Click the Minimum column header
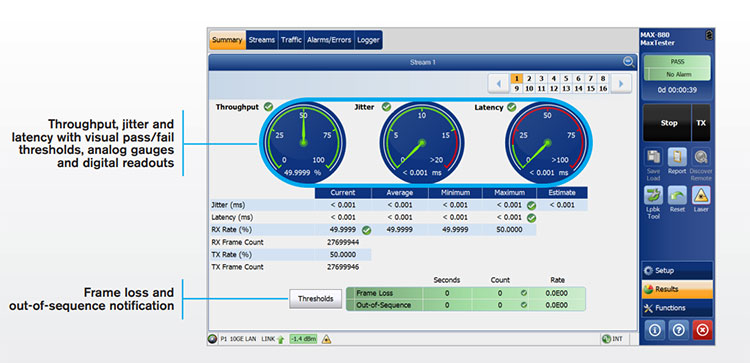The image size is (750, 363). [455, 193]
